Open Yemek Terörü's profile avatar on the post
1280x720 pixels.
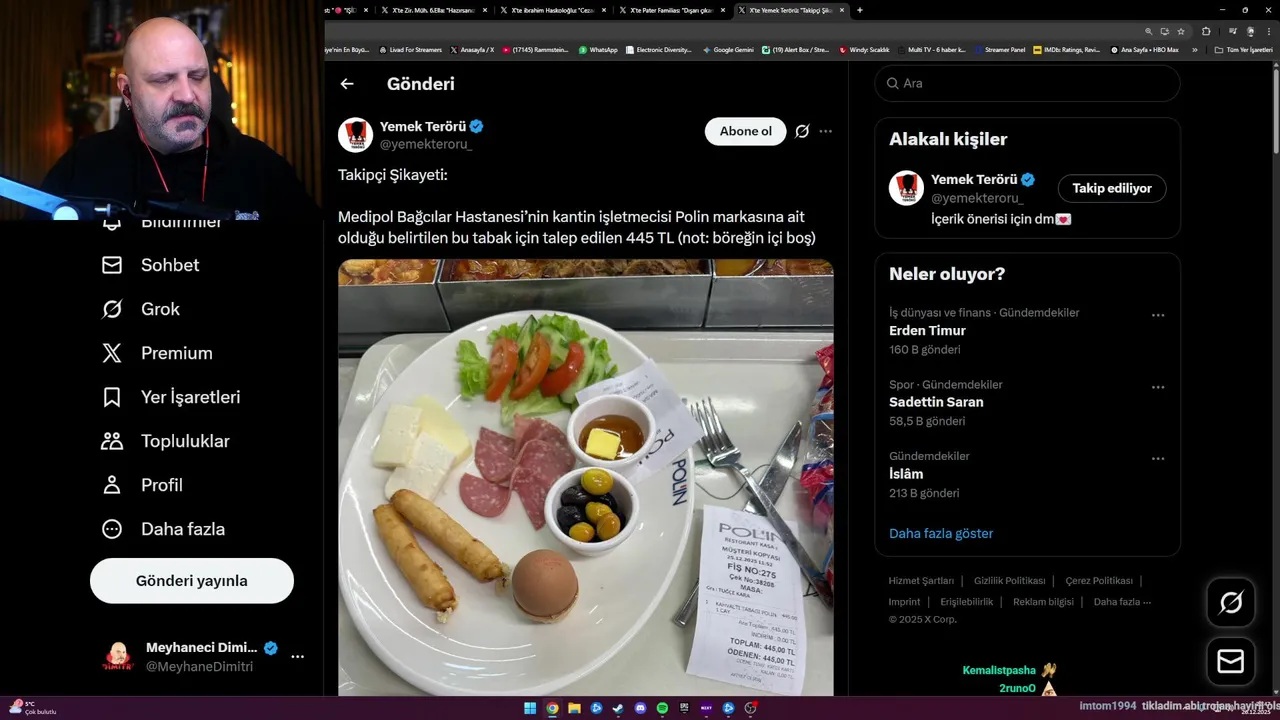click(x=355, y=134)
